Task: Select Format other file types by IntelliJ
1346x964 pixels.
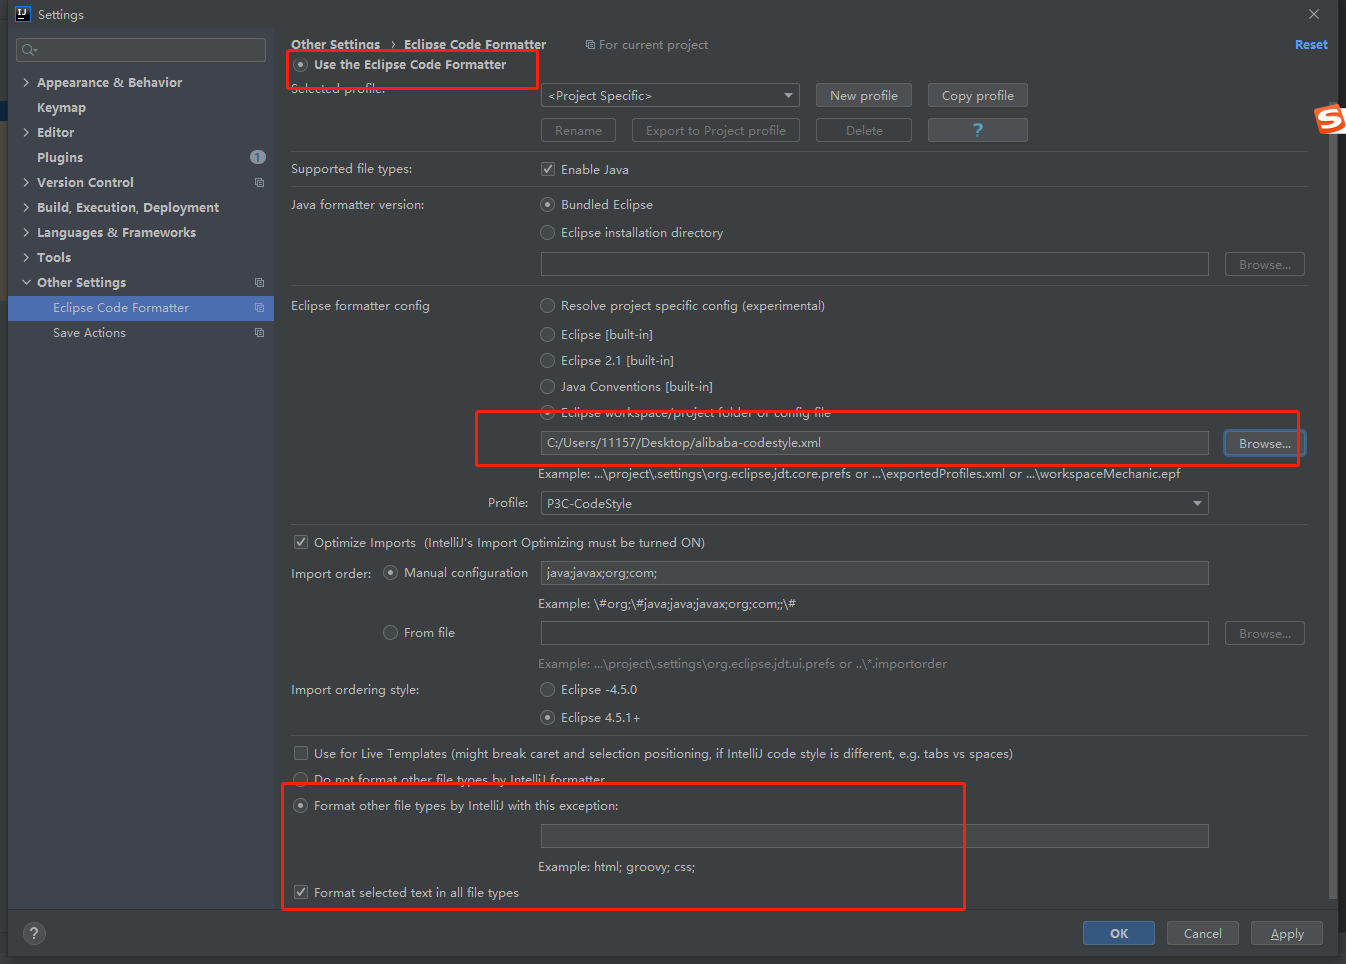Action: pos(300,805)
